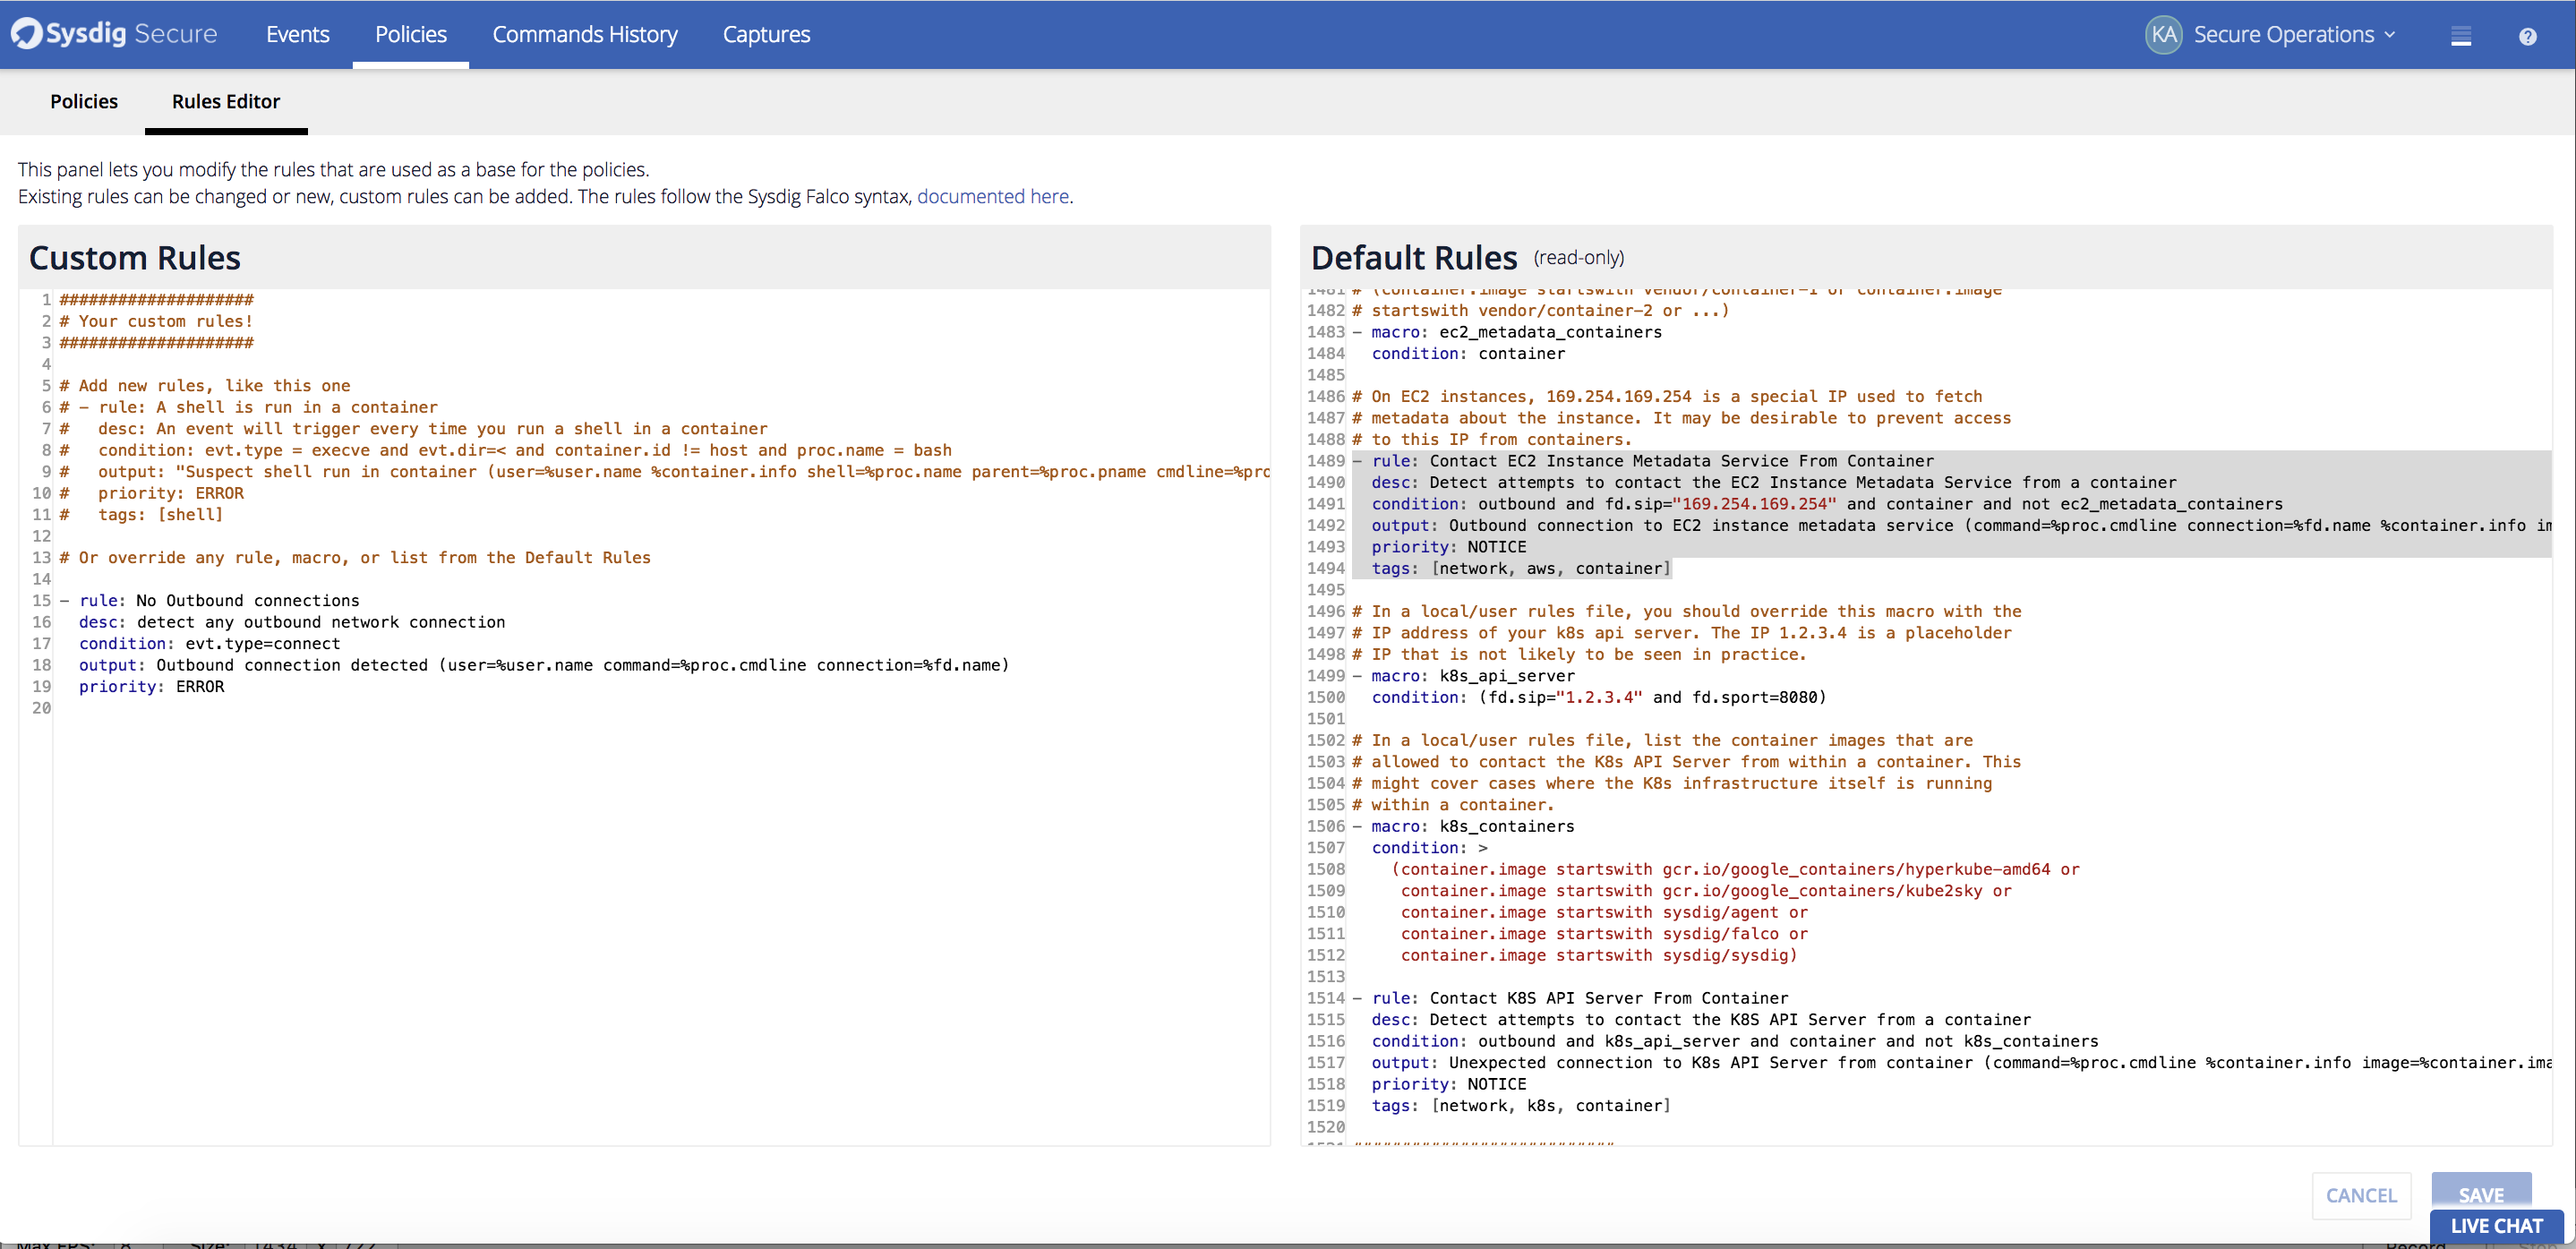Open help via the question mark icon
This screenshot has height=1249, width=2576.
[2529, 35]
